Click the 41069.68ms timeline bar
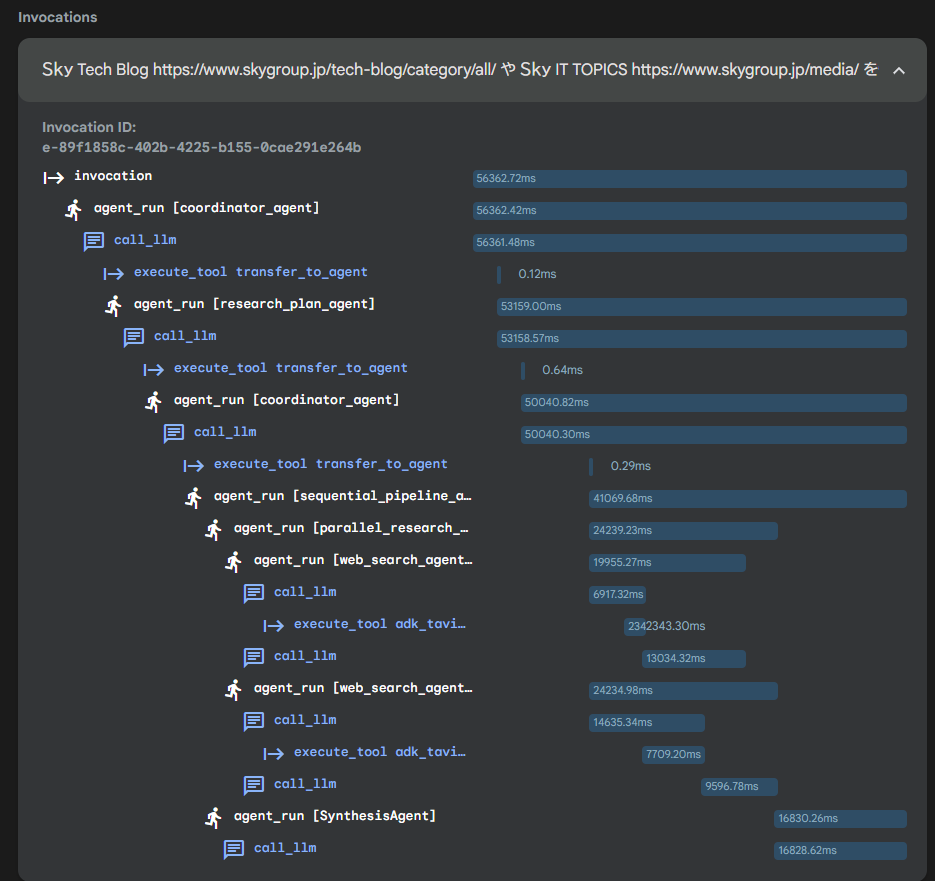This screenshot has width=935, height=881. coord(747,498)
